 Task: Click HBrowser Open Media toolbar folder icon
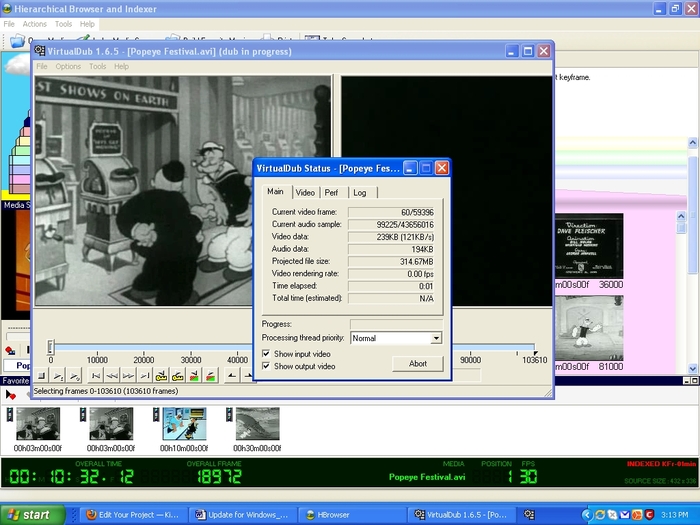click(17, 41)
